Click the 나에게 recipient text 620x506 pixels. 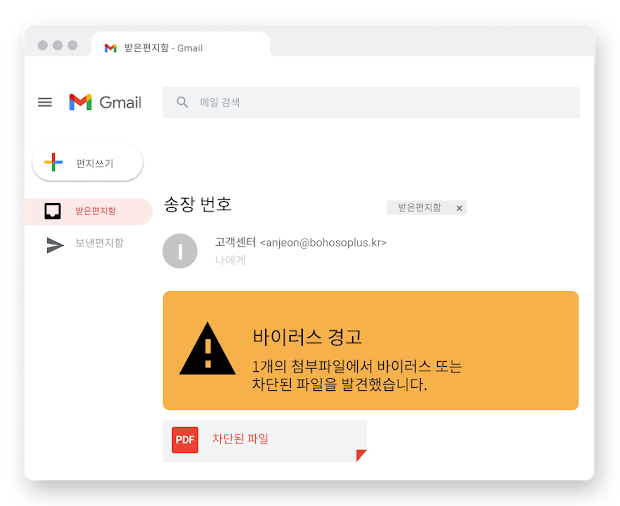coord(231,260)
